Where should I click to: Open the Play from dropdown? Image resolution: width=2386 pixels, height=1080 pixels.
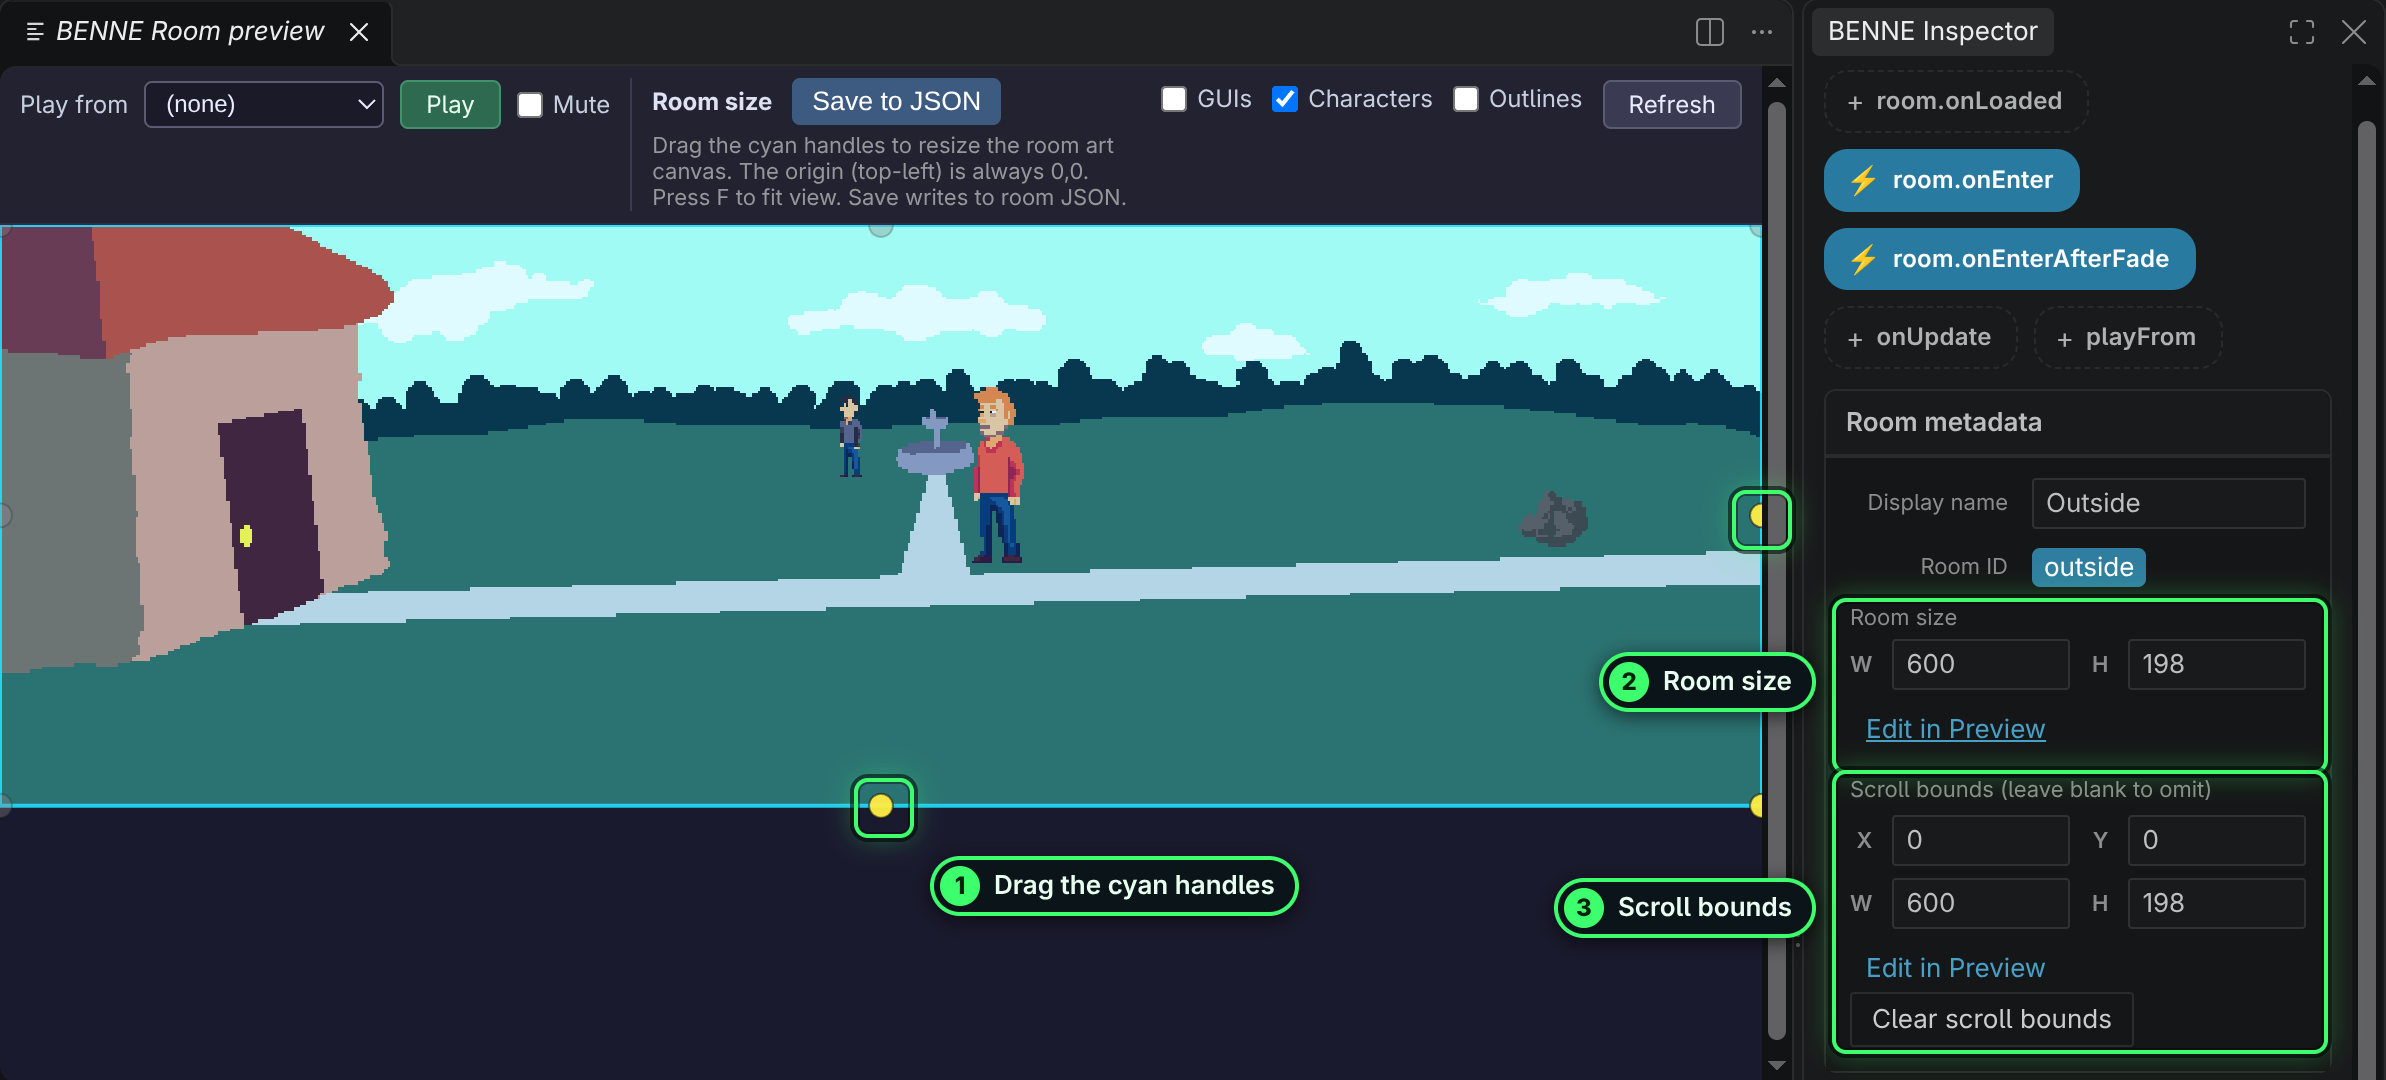tap(264, 104)
